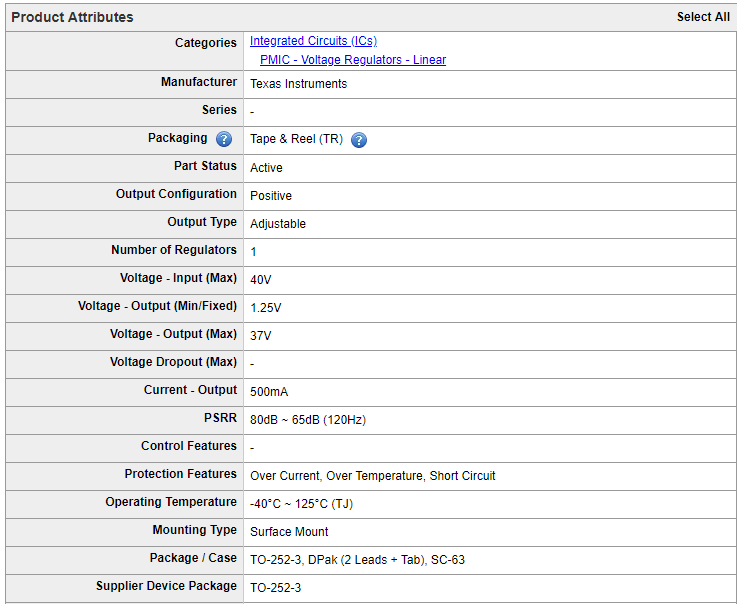Select the PSRR 80dB ~ 65dB value
Image resolution: width=737 pixels, height=604 pixels.
click(x=308, y=420)
